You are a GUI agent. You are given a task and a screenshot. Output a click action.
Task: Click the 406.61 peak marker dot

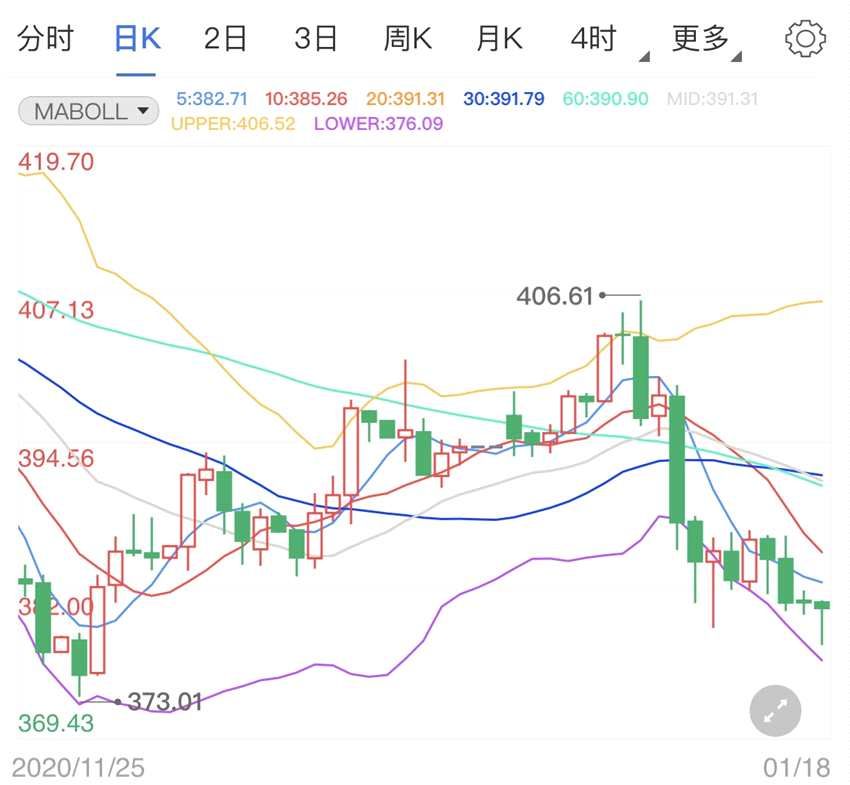[601, 294]
